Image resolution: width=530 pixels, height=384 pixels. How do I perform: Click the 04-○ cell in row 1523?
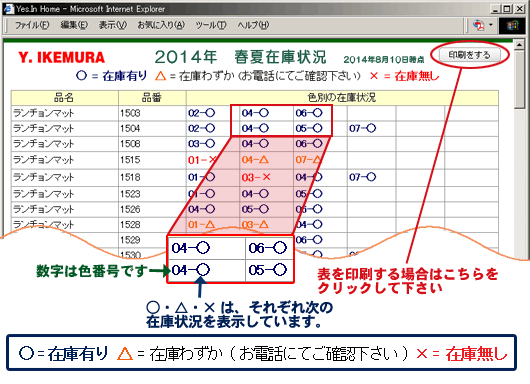[255, 194]
